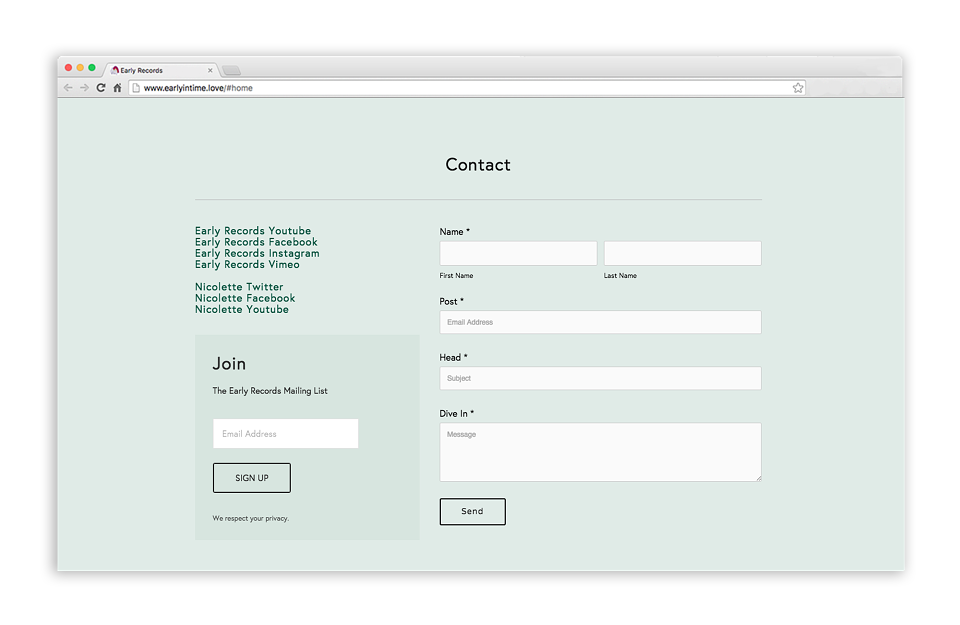Click the browser forward arrow
Screen dimensions: 960x625
84,88
